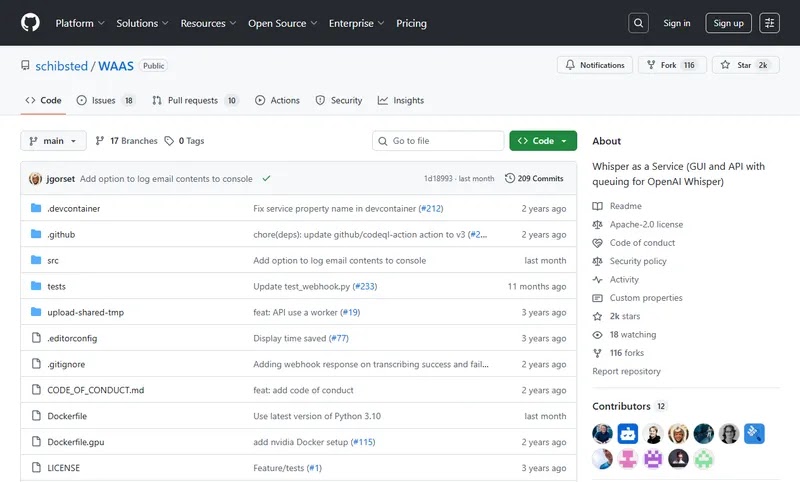This screenshot has height=482, width=800.
Task: Click the Sign up button
Action: [728, 23]
